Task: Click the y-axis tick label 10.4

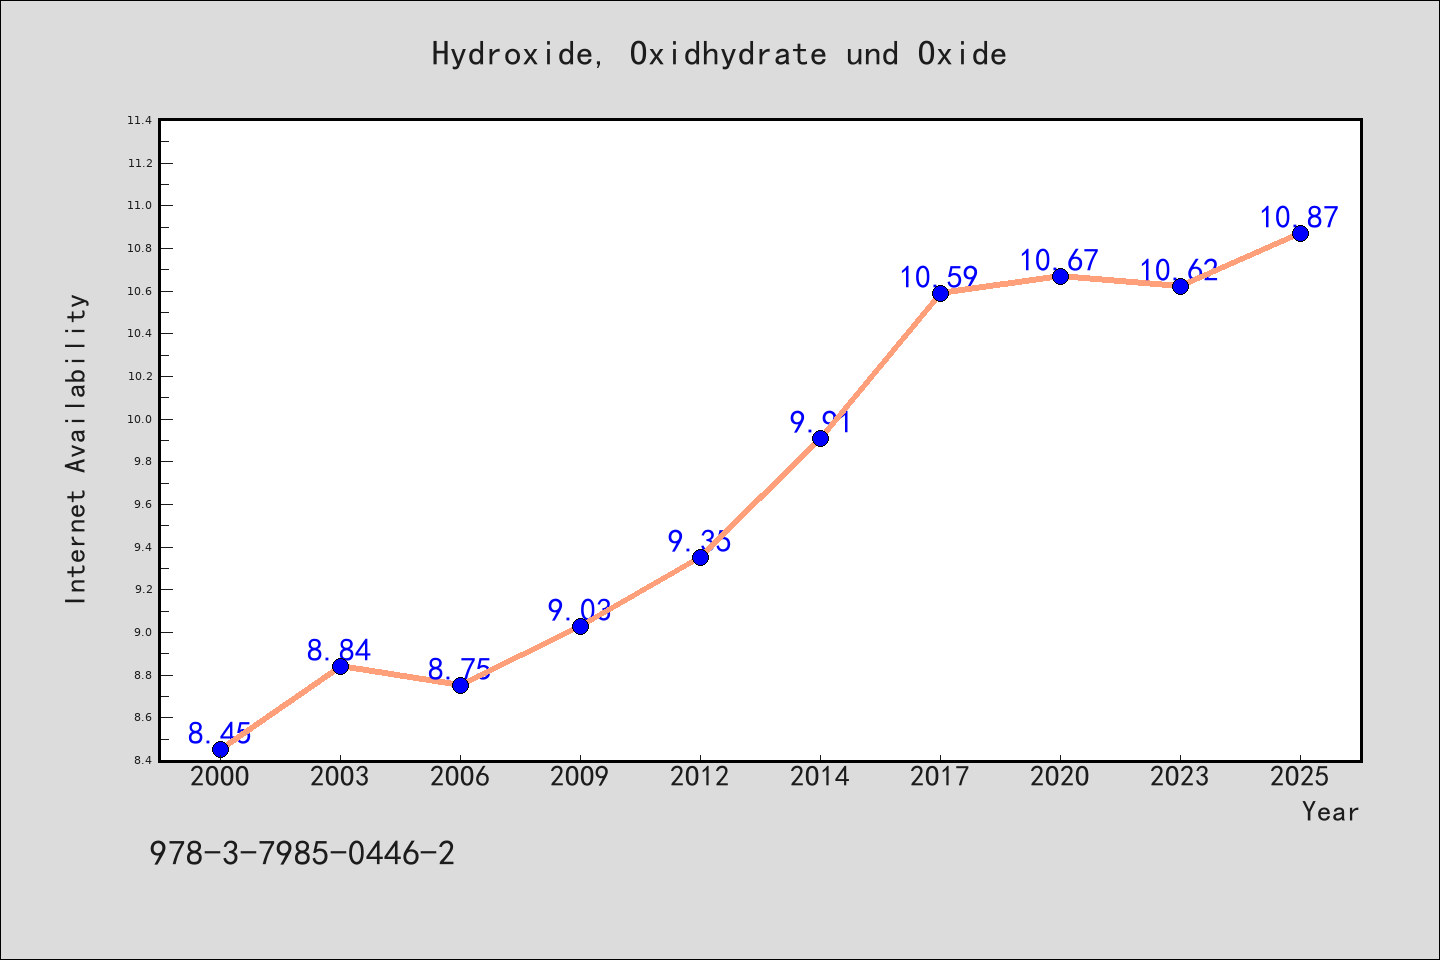Action: (139, 334)
